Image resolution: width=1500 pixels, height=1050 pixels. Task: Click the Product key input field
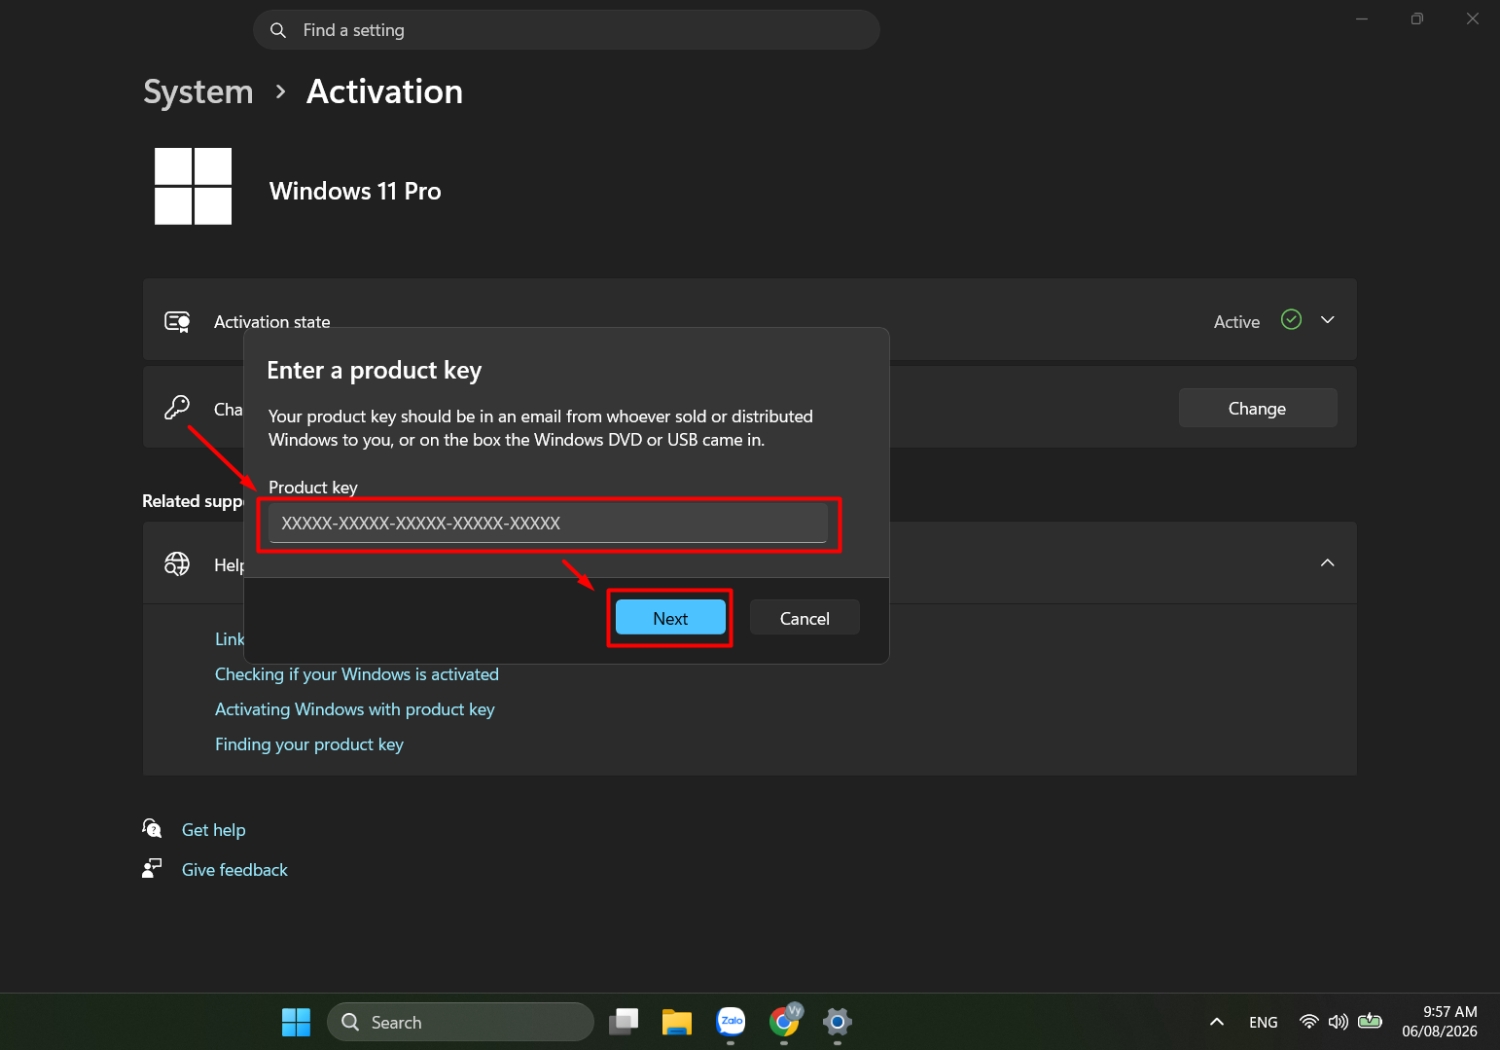pyautogui.click(x=548, y=523)
